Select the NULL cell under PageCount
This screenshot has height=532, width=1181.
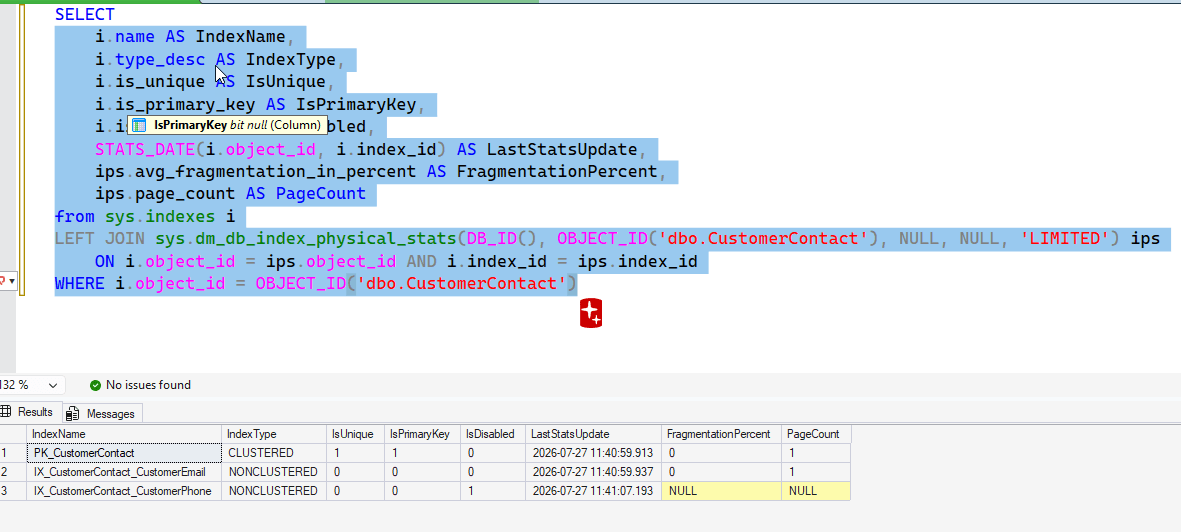coord(816,491)
